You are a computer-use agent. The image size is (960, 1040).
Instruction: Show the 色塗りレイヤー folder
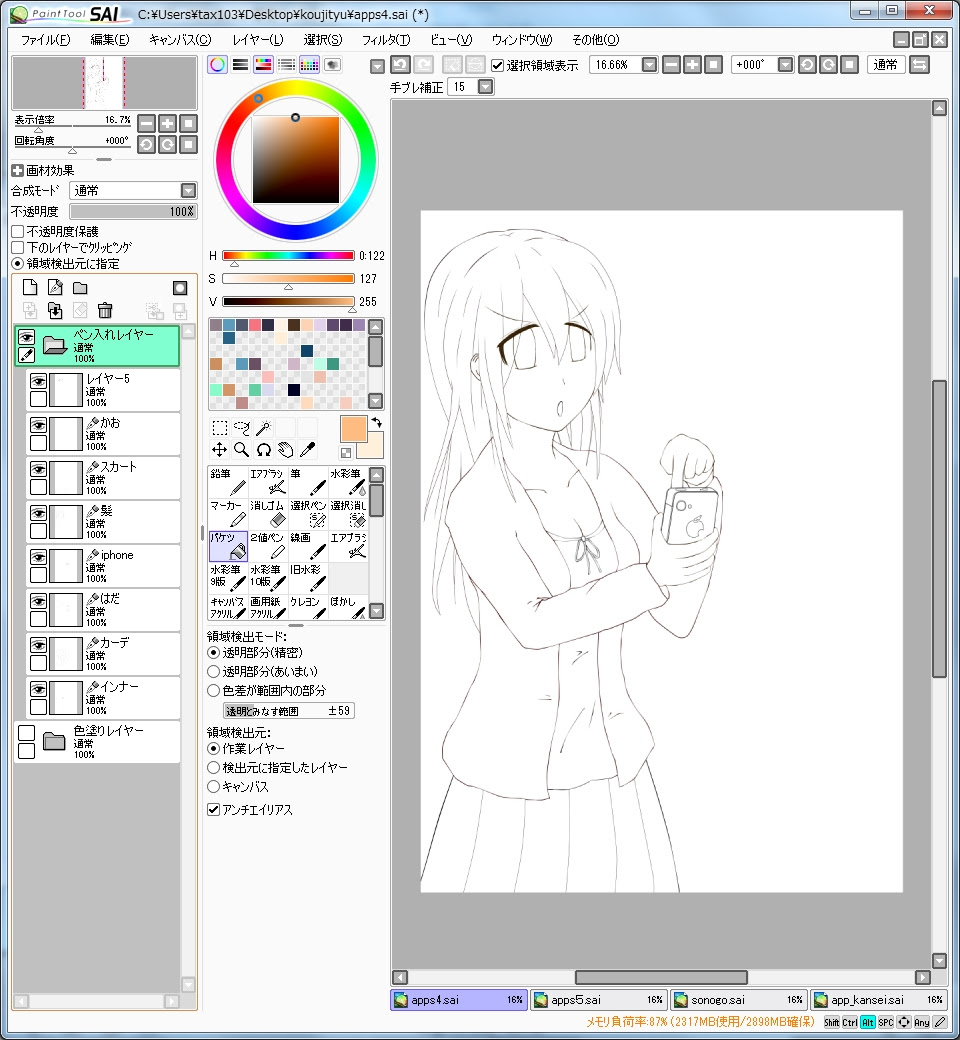[27, 733]
